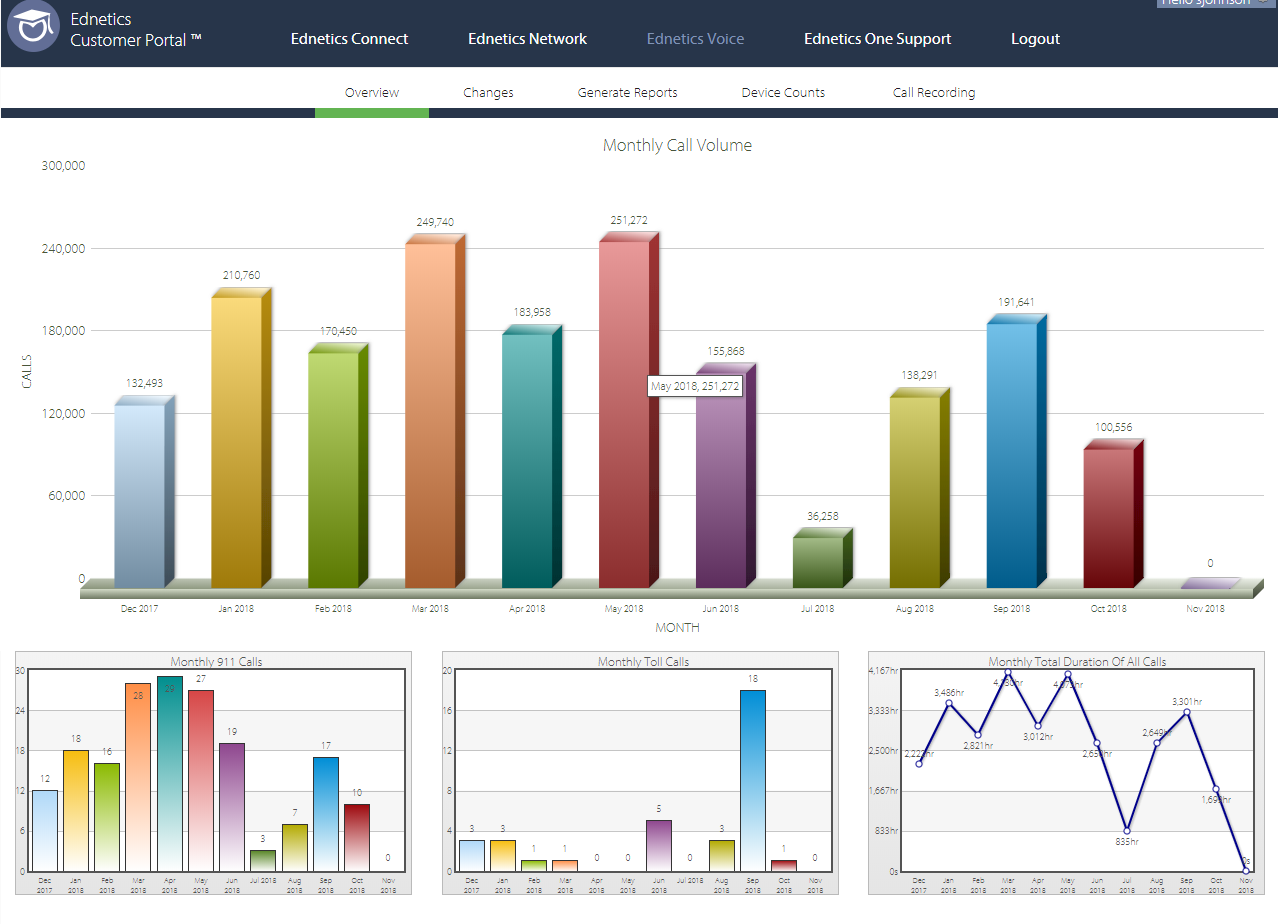Select the 911 Calls Aug 2018 bar labeled 7
Viewport: 1278px width, 924px height.
coord(294,847)
